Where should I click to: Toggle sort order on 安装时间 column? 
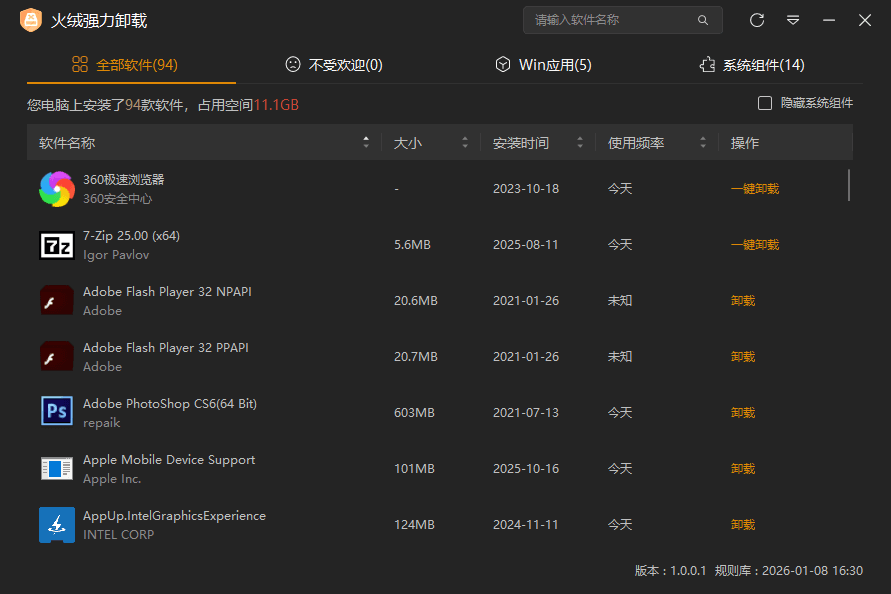tap(580, 142)
